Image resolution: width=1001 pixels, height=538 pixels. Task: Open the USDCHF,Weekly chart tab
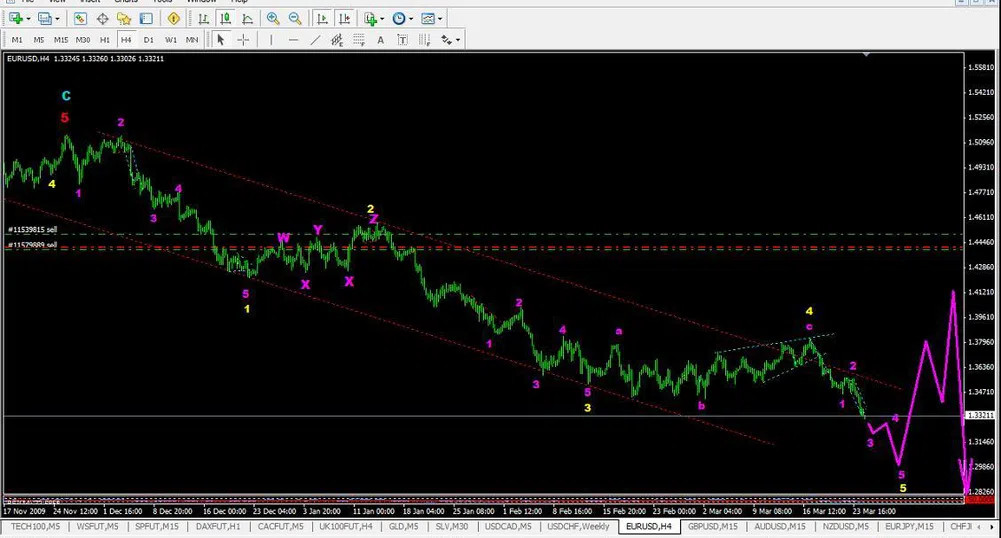[x=579, y=526]
